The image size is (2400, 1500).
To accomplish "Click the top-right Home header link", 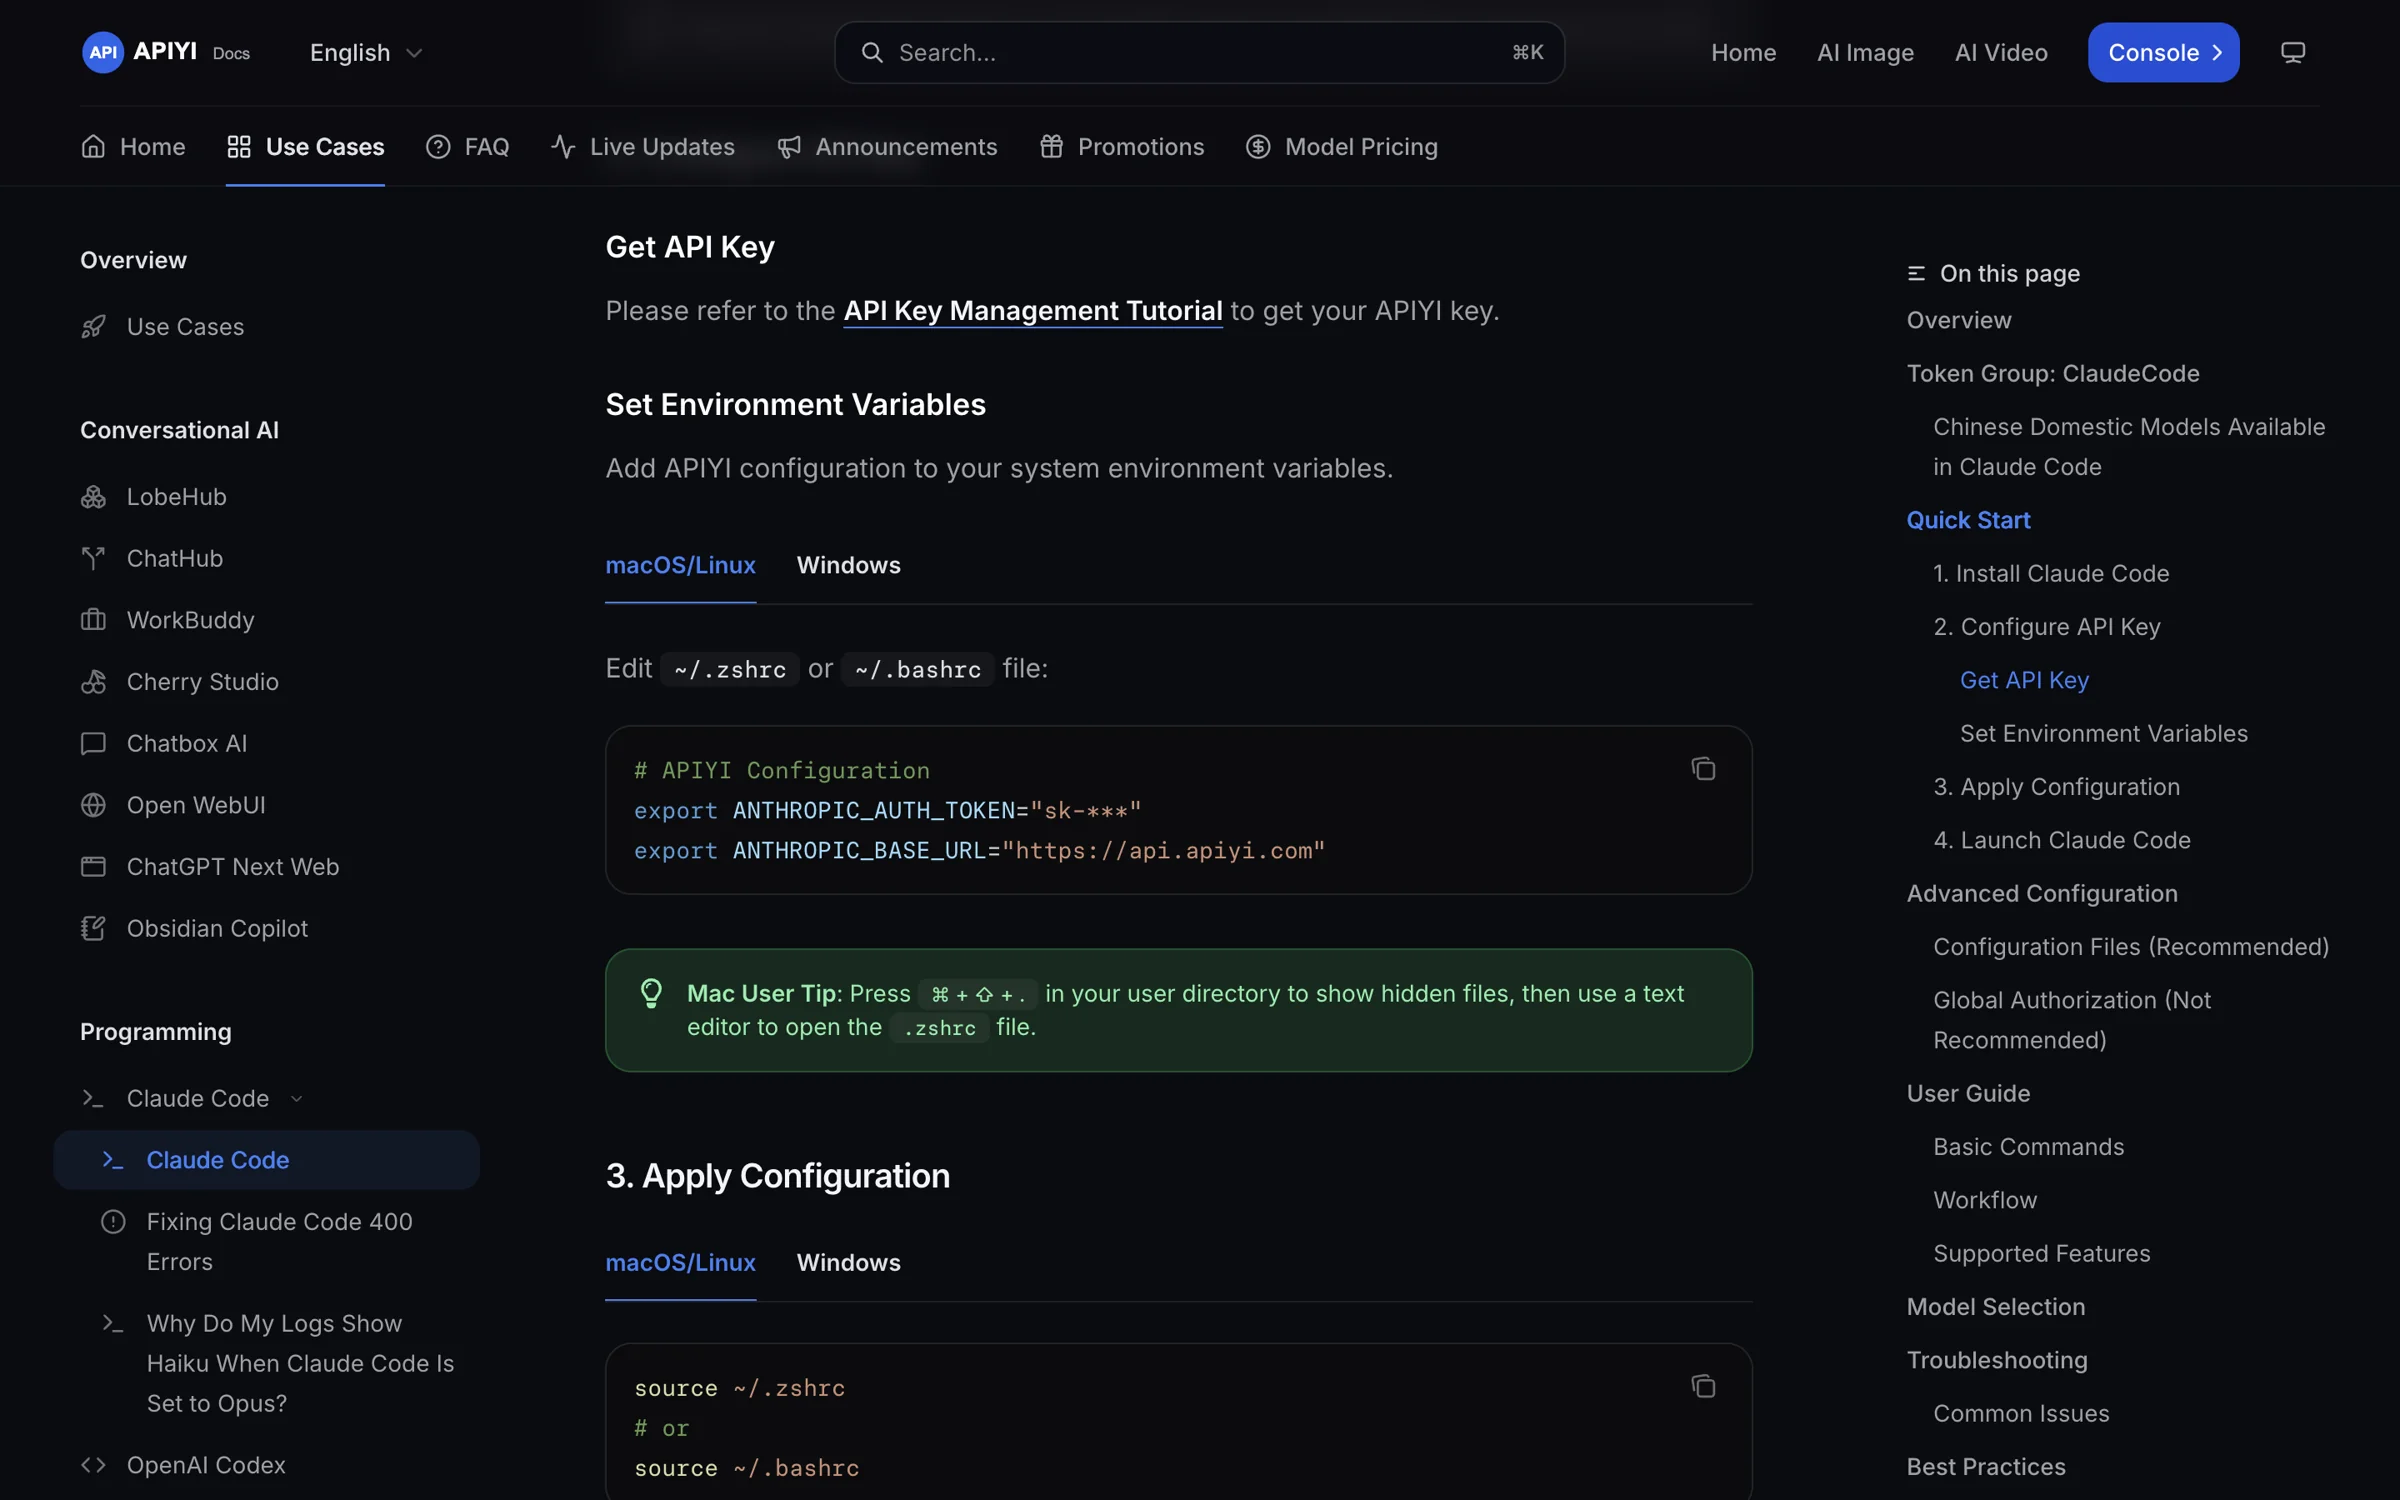I will (1743, 52).
